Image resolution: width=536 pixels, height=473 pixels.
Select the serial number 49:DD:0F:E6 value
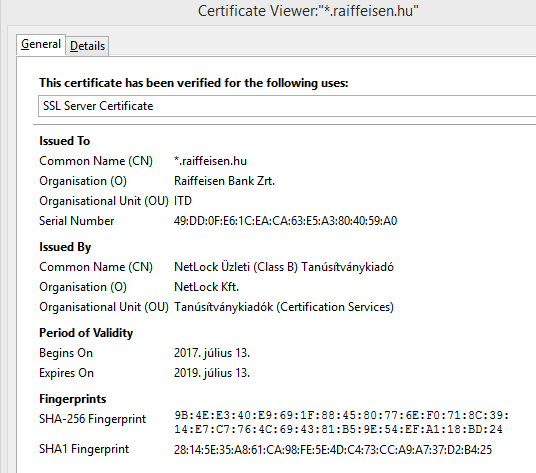click(285, 221)
